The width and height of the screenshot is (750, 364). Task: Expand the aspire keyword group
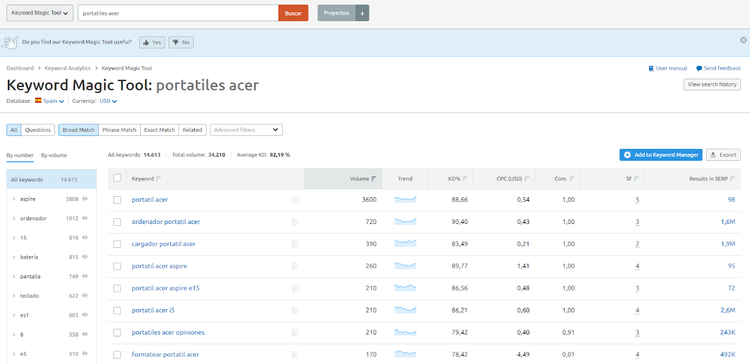pos(14,199)
